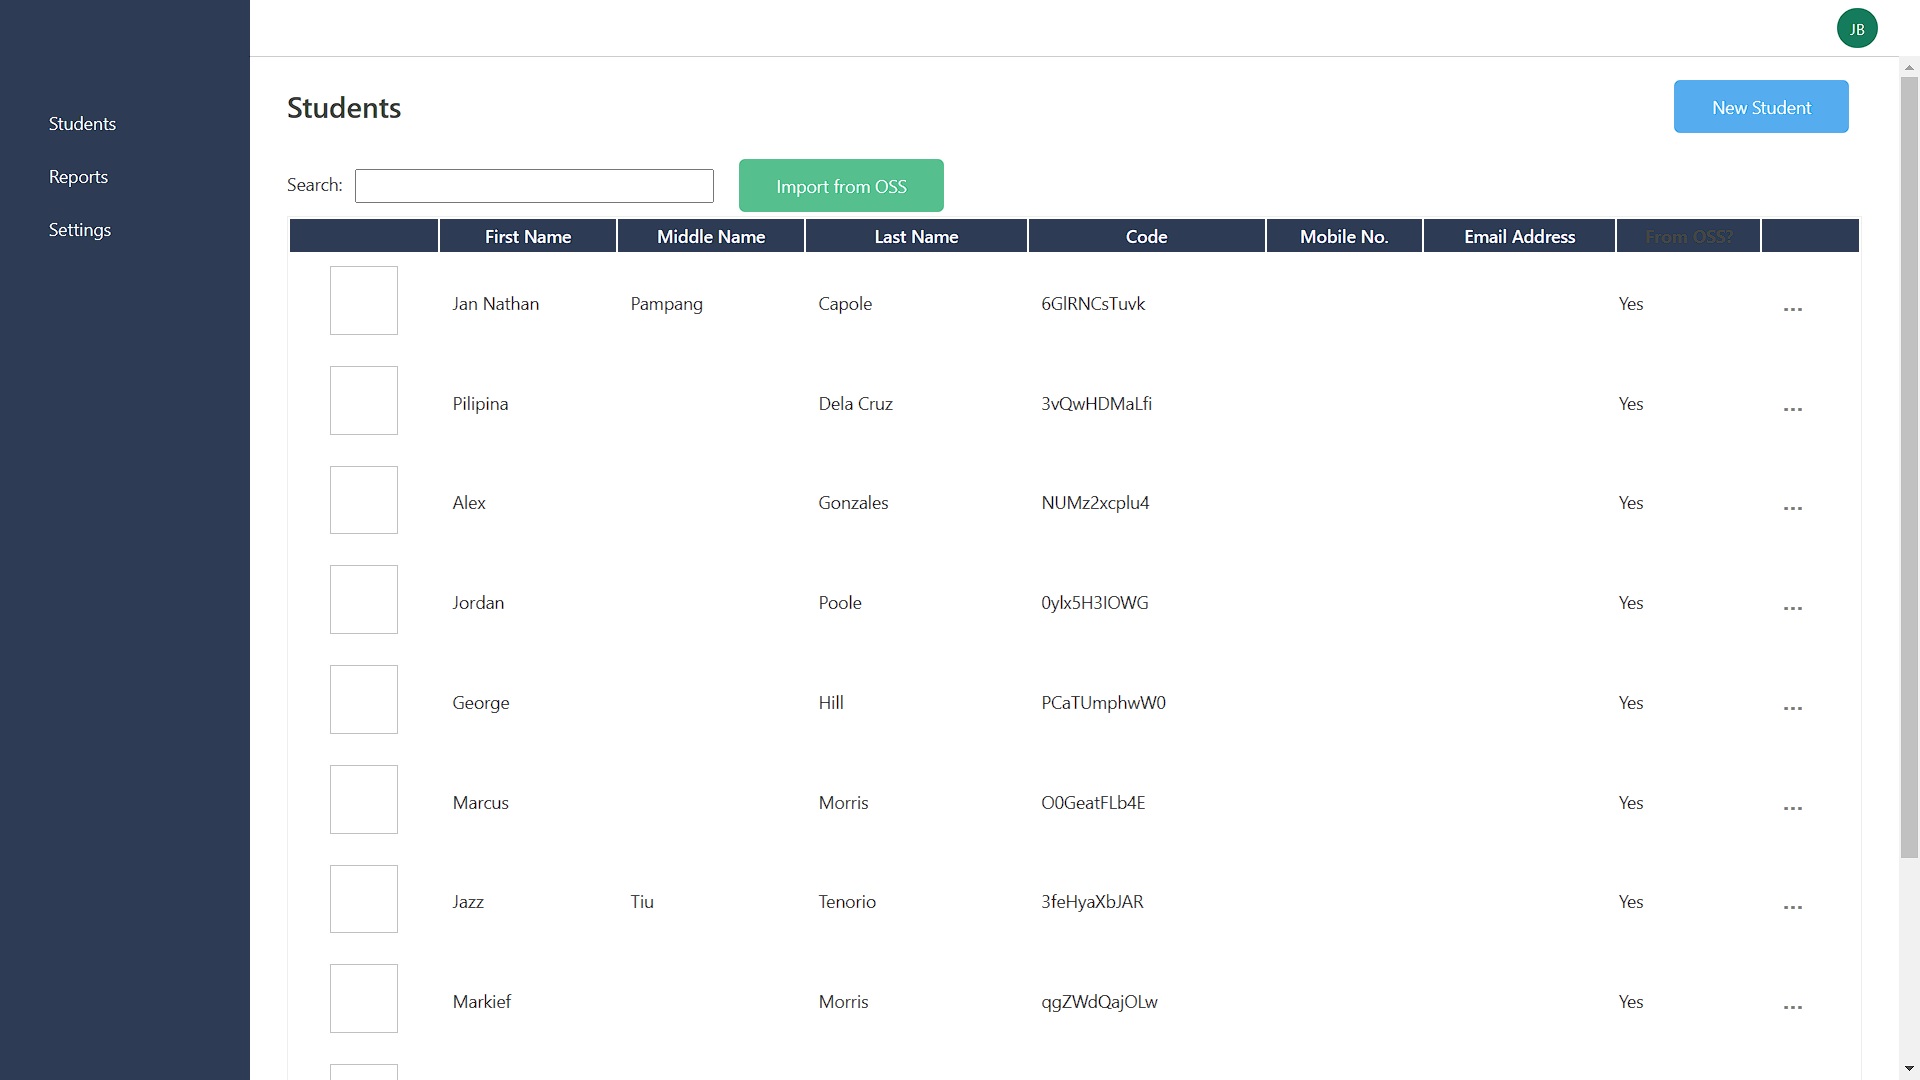Click middle name Pampang
The width and height of the screenshot is (1920, 1080).
point(666,304)
